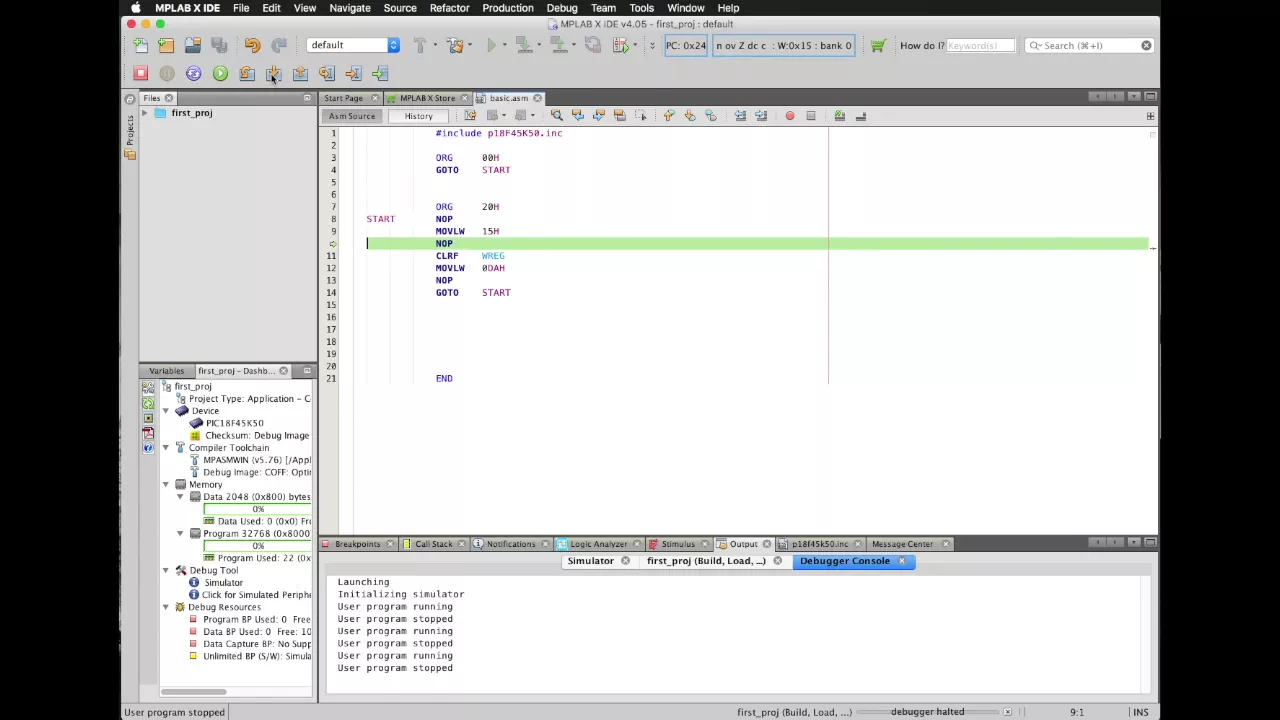Image resolution: width=1280 pixels, height=720 pixels.
Task: Toggle the Asm Source view button
Action: (x=352, y=116)
